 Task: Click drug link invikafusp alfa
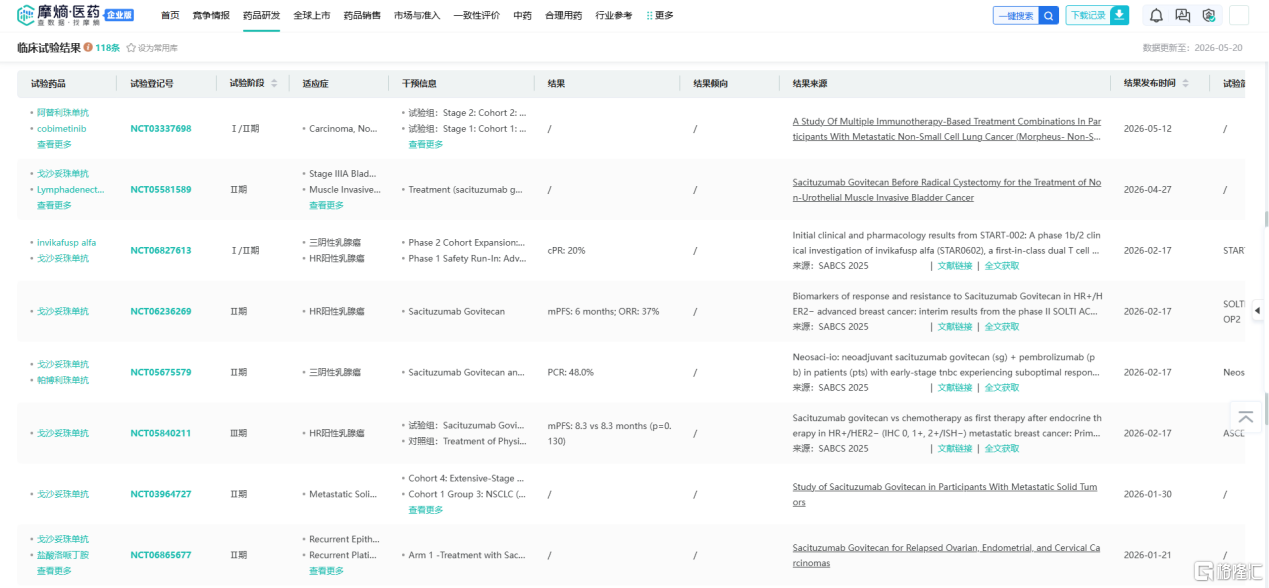66,242
